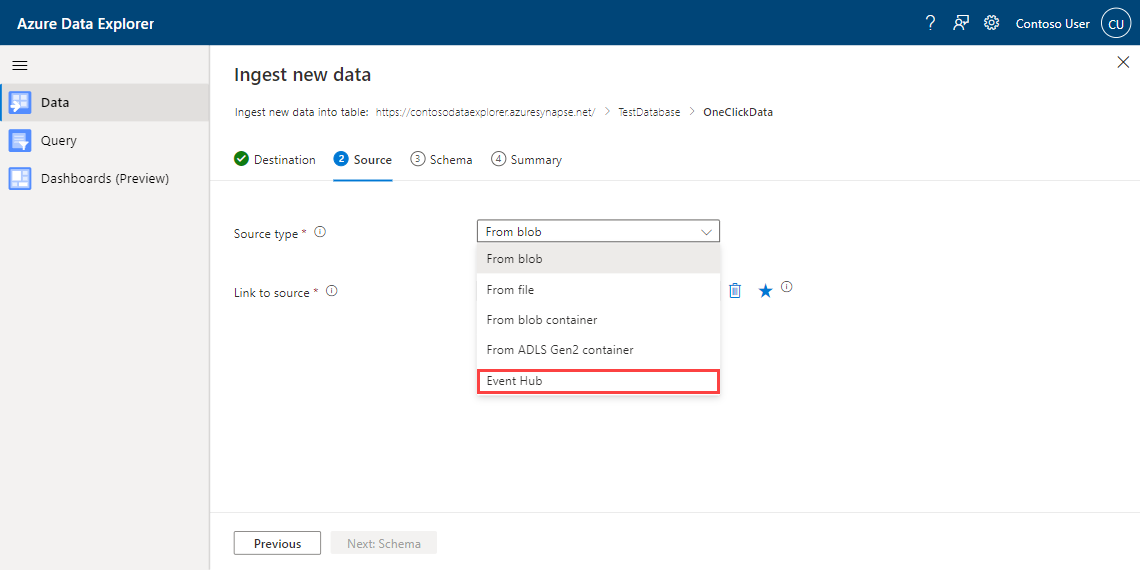Click the Dashboards icon in the sidebar

[x=20, y=178]
